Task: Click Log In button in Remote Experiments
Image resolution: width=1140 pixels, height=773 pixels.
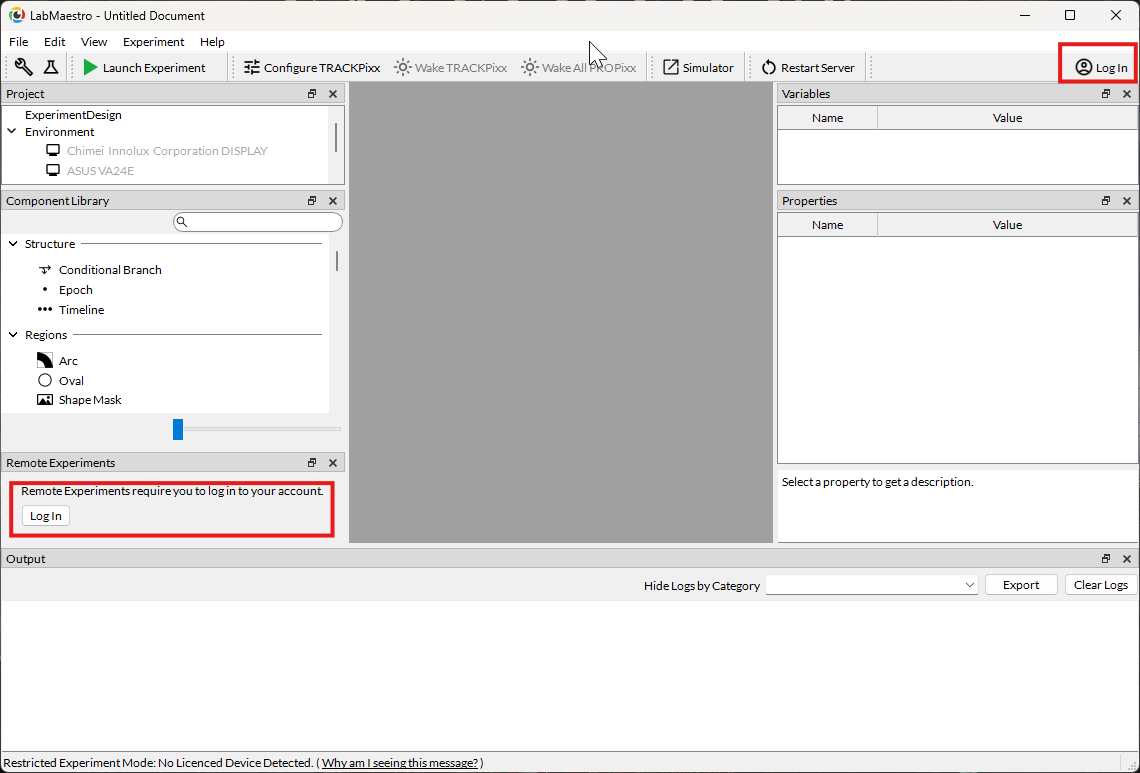Action: (x=46, y=516)
